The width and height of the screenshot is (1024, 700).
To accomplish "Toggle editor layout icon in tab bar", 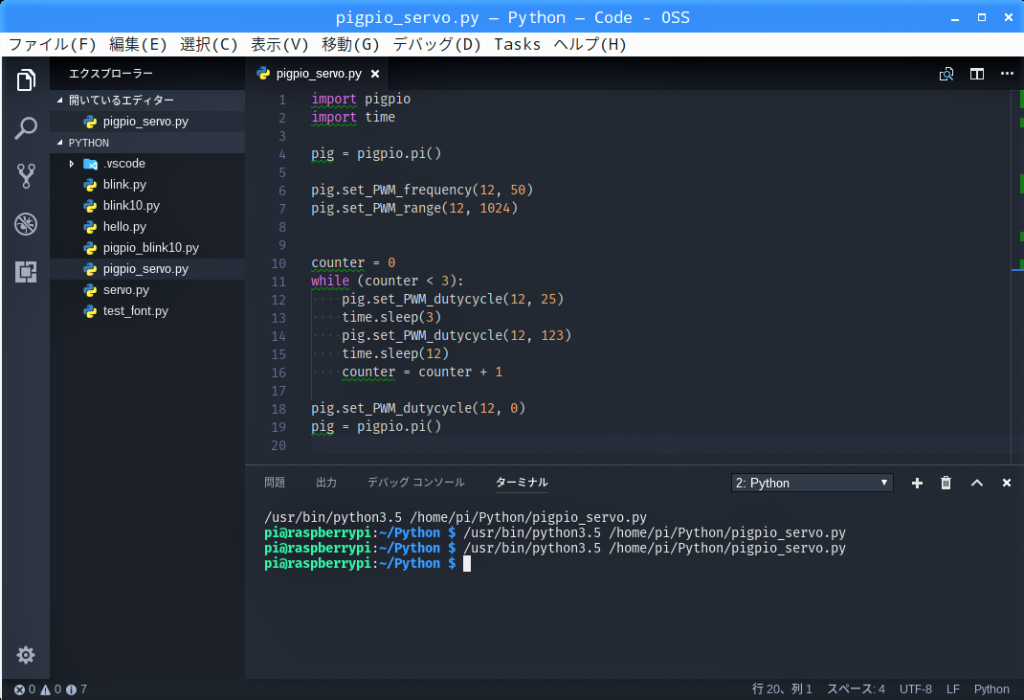I will (946, 74).
